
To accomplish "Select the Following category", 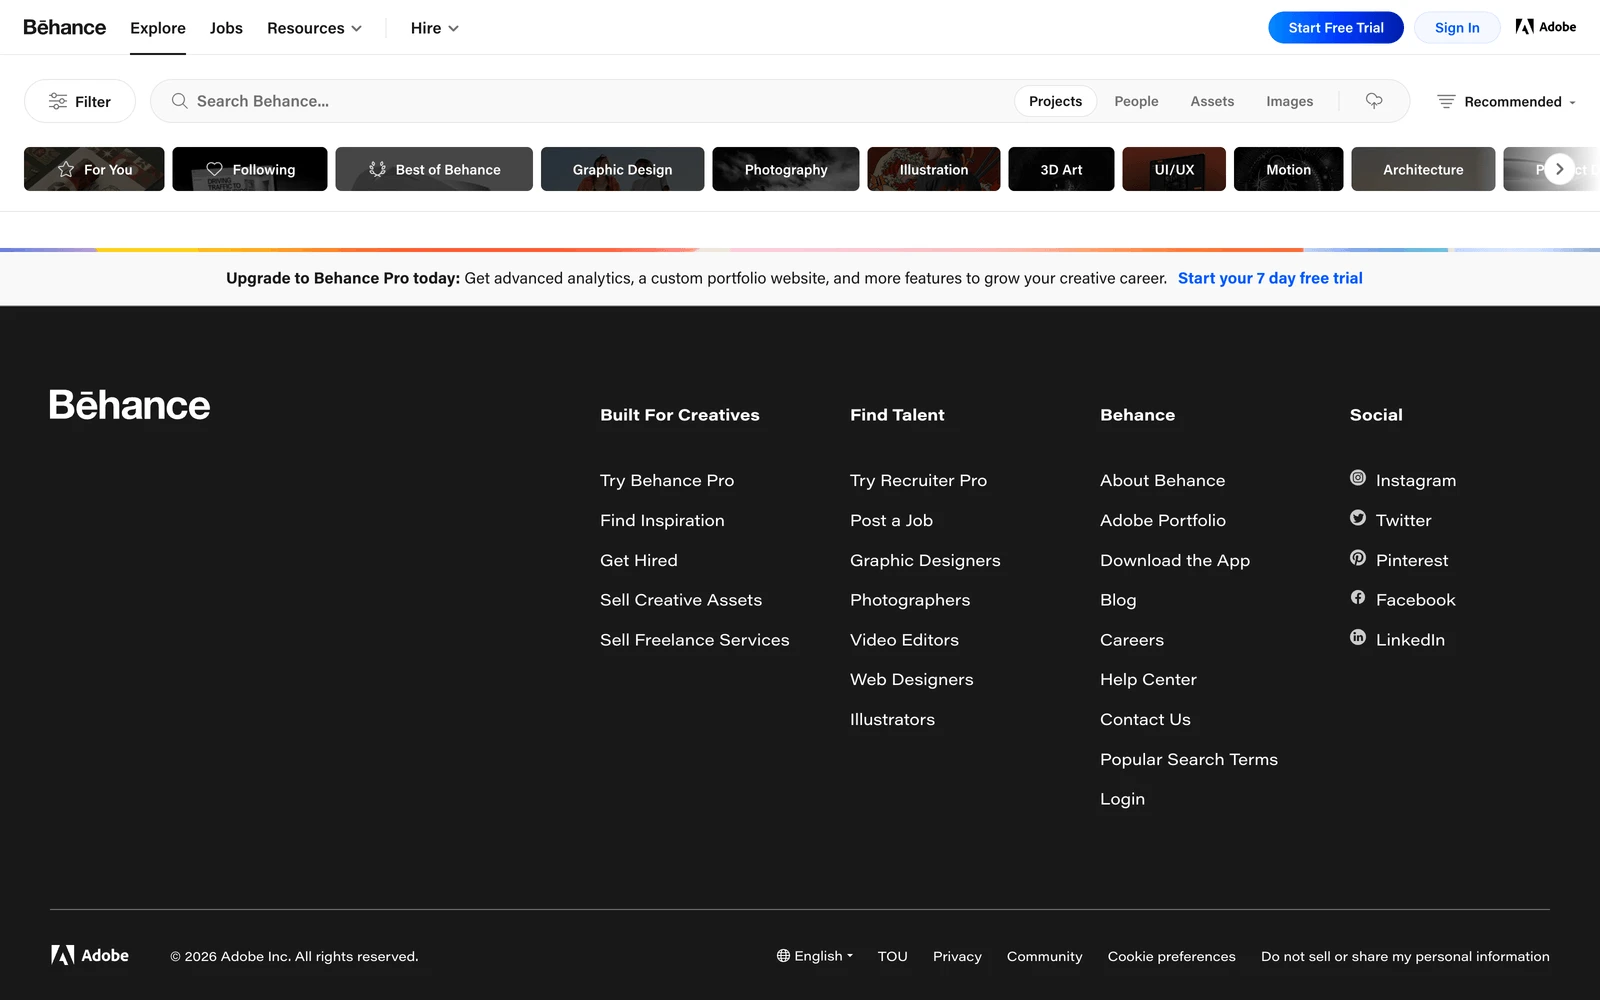I will pyautogui.click(x=250, y=169).
